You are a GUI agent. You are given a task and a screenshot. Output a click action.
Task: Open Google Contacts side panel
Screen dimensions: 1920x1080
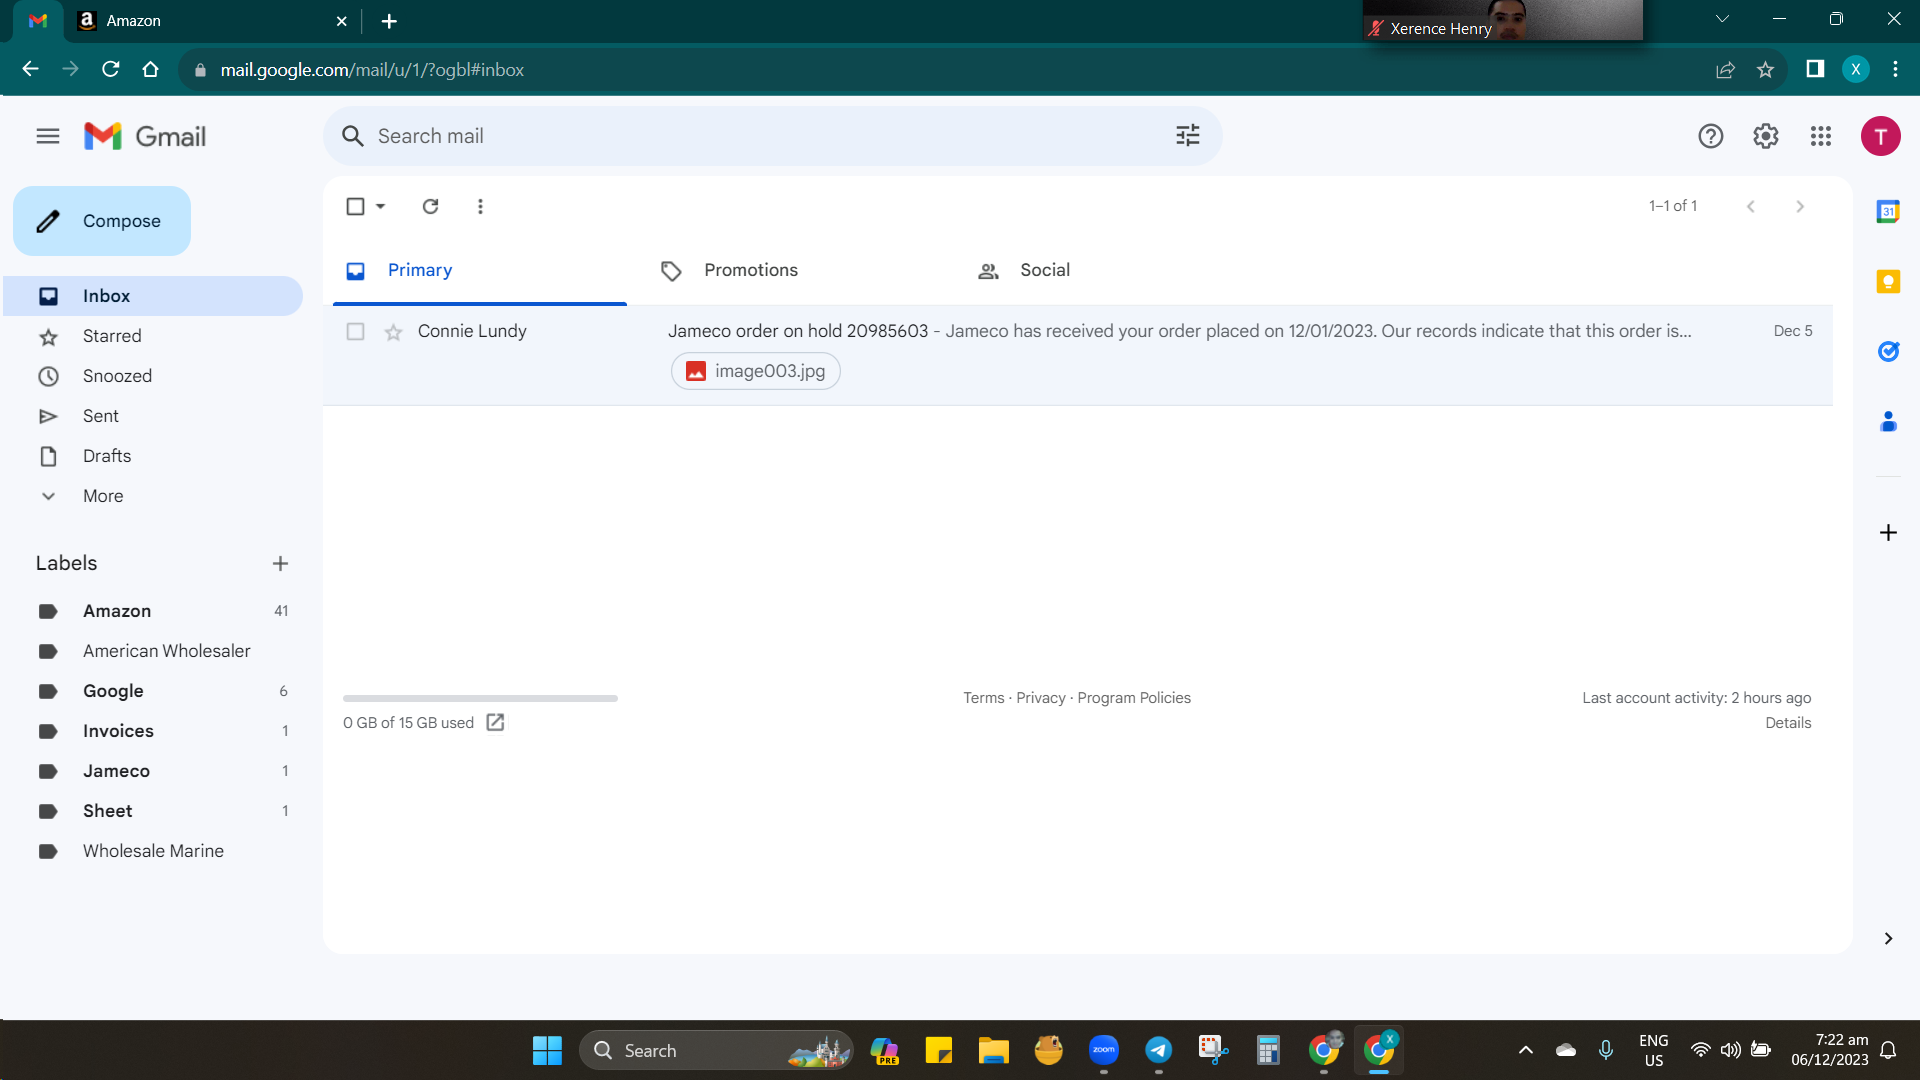tap(1888, 421)
